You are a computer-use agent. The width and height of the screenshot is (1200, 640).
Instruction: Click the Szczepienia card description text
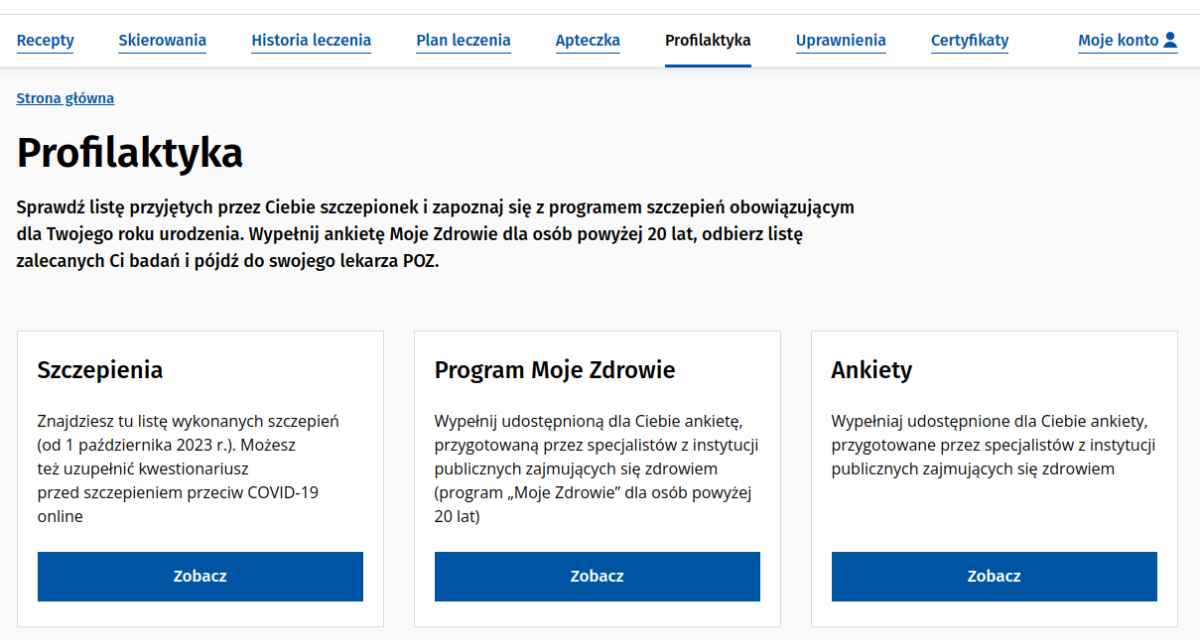[x=188, y=468]
